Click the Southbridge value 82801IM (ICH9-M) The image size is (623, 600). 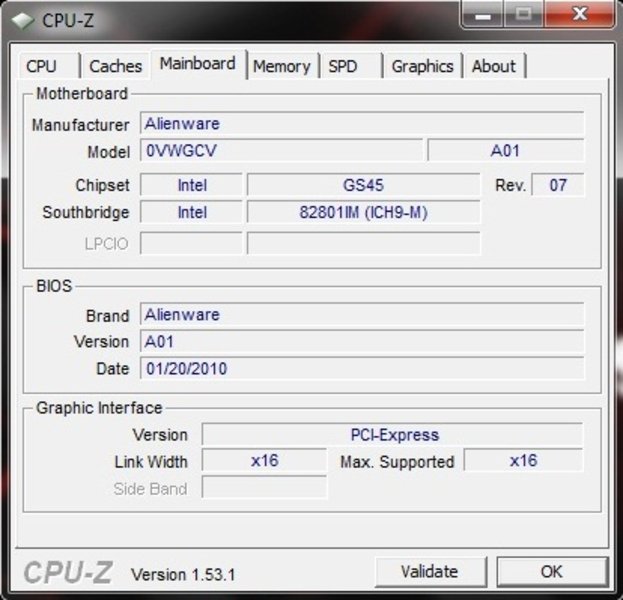[x=363, y=212]
